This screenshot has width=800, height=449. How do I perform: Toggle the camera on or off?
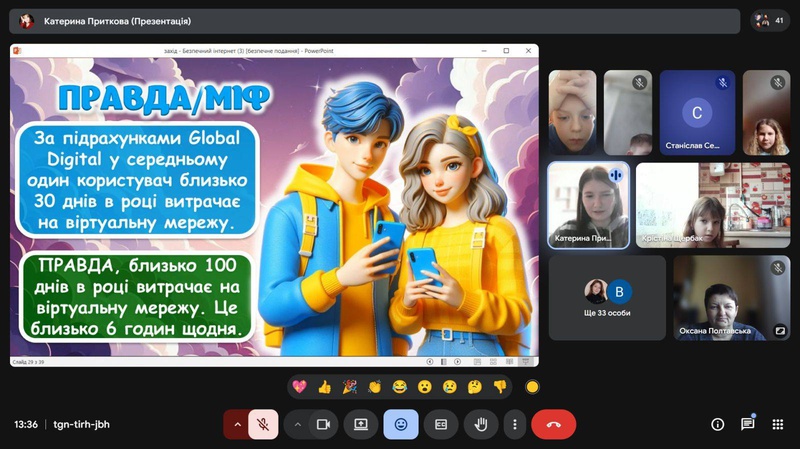322,424
